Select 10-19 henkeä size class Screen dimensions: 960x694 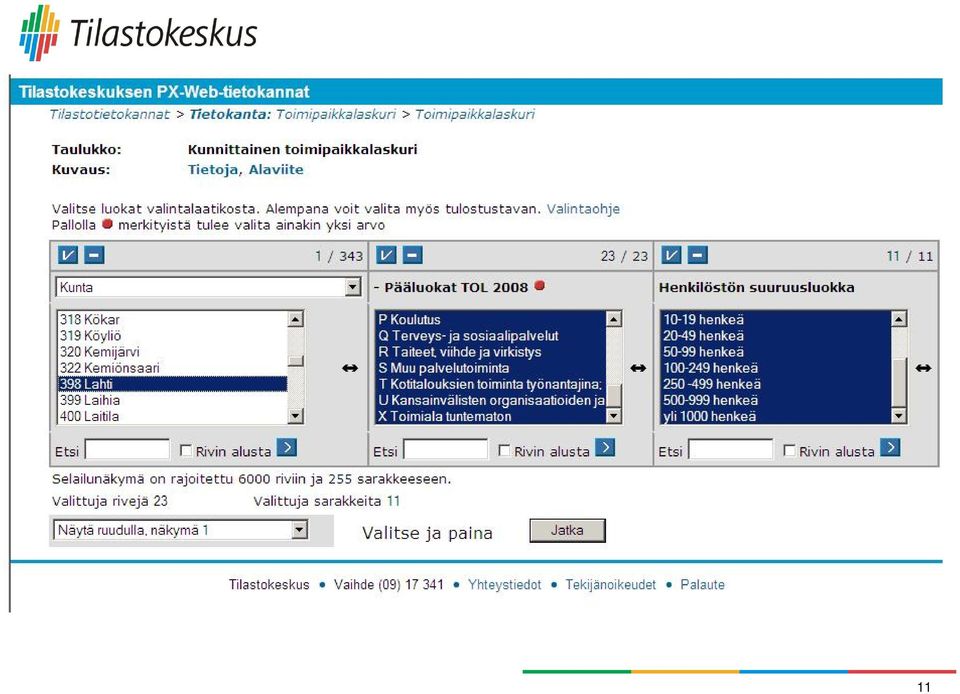click(x=776, y=319)
